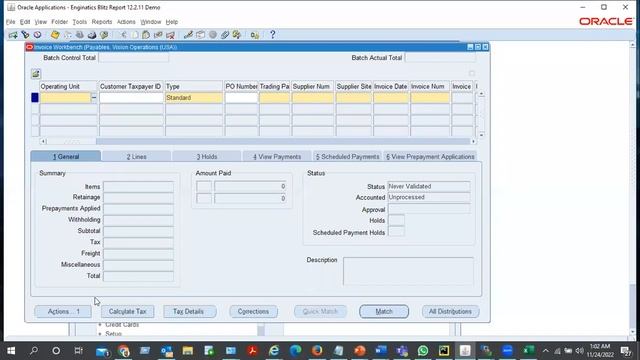
Task: Click the Save toolbar icon
Action: pos(55,35)
